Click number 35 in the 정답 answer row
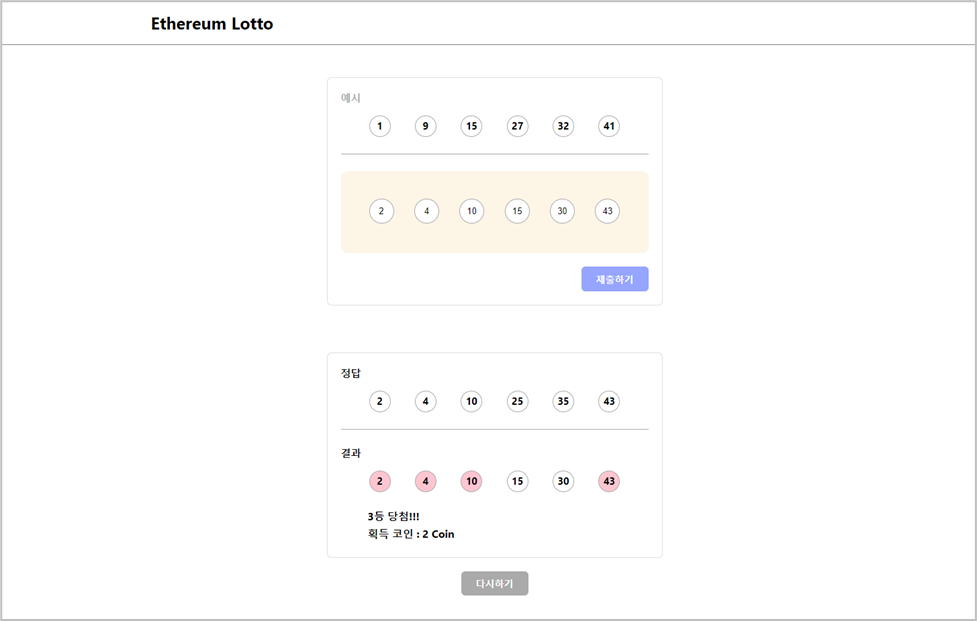The width and height of the screenshot is (977, 621). pyautogui.click(x=563, y=401)
